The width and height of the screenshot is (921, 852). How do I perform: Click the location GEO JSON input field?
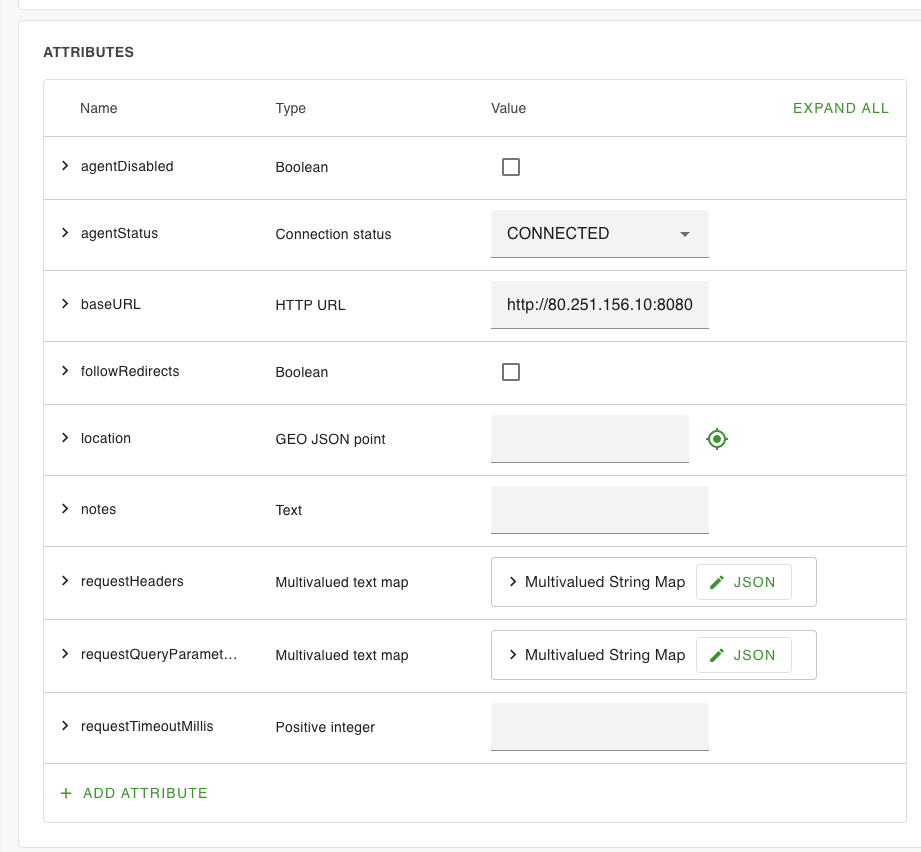[589, 438]
